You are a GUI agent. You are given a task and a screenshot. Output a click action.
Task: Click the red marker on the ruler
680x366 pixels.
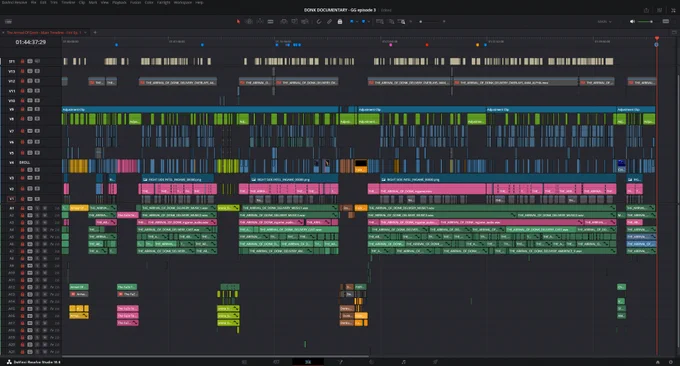[x=427, y=45]
